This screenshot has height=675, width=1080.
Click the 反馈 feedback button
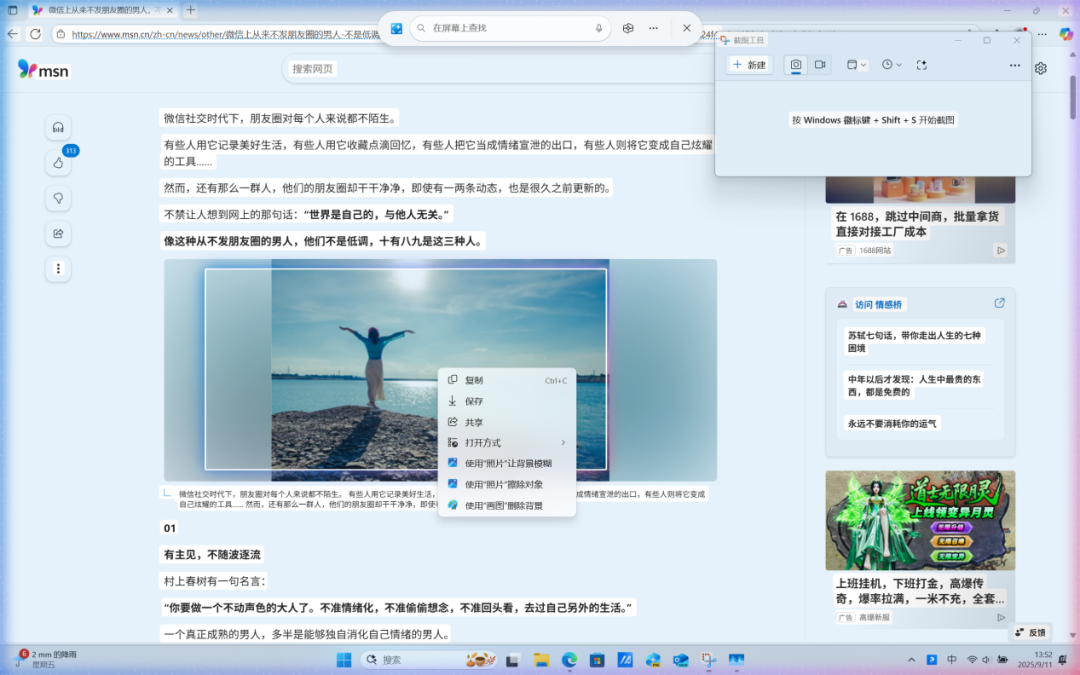1030,632
